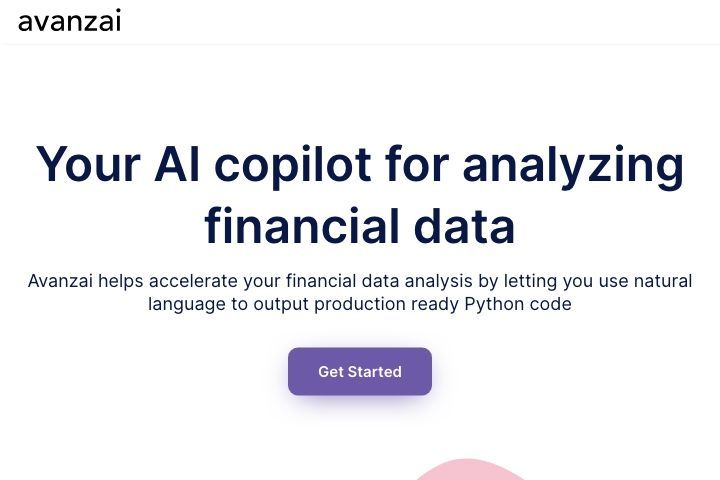Click the word 'analyzing' in the headline
The width and height of the screenshot is (720, 480).
[574, 166]
